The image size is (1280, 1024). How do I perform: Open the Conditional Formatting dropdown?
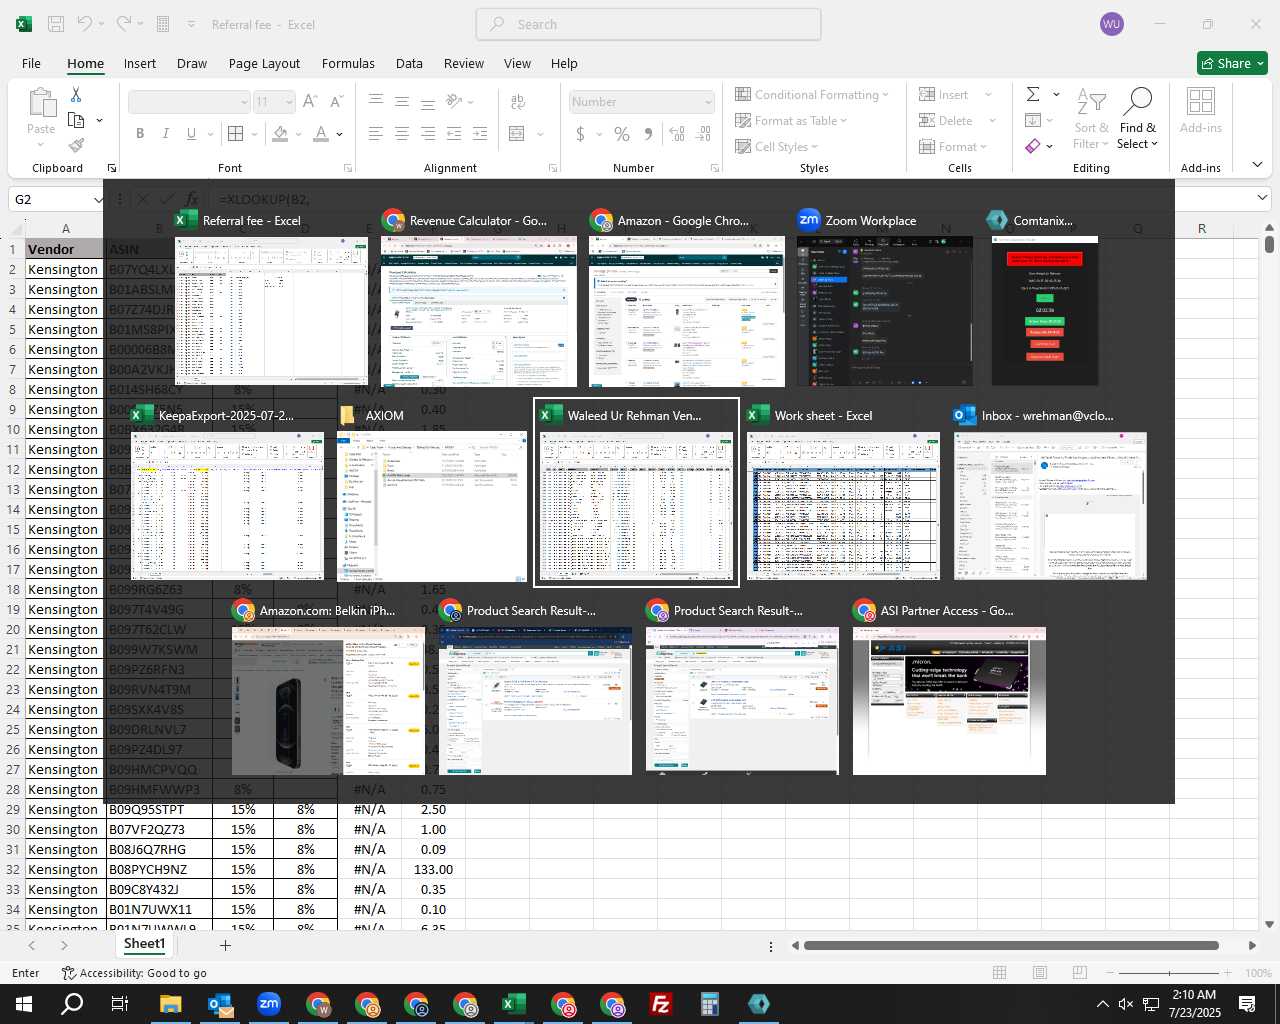tap(812, 94)
